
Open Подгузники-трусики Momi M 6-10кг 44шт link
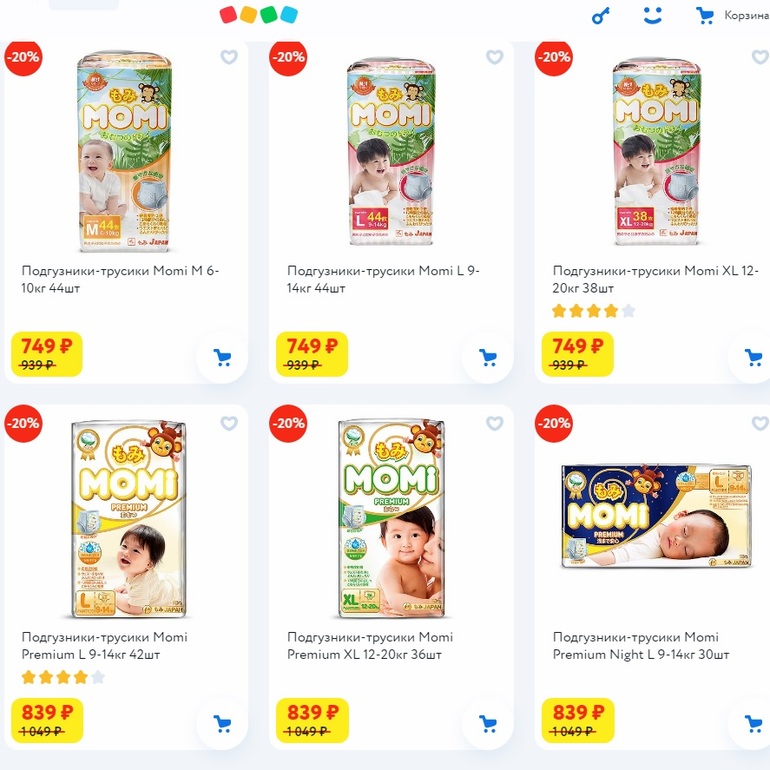pos(121,279)
